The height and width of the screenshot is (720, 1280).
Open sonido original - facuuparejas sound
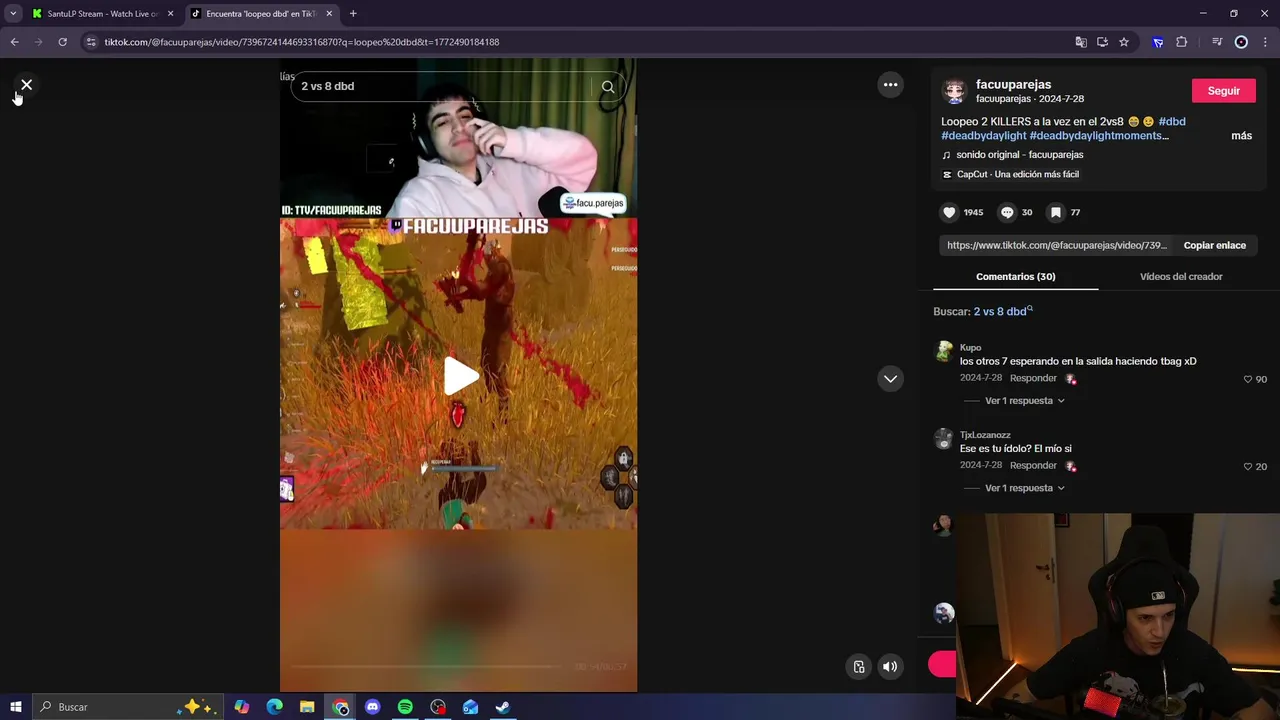1019,155
